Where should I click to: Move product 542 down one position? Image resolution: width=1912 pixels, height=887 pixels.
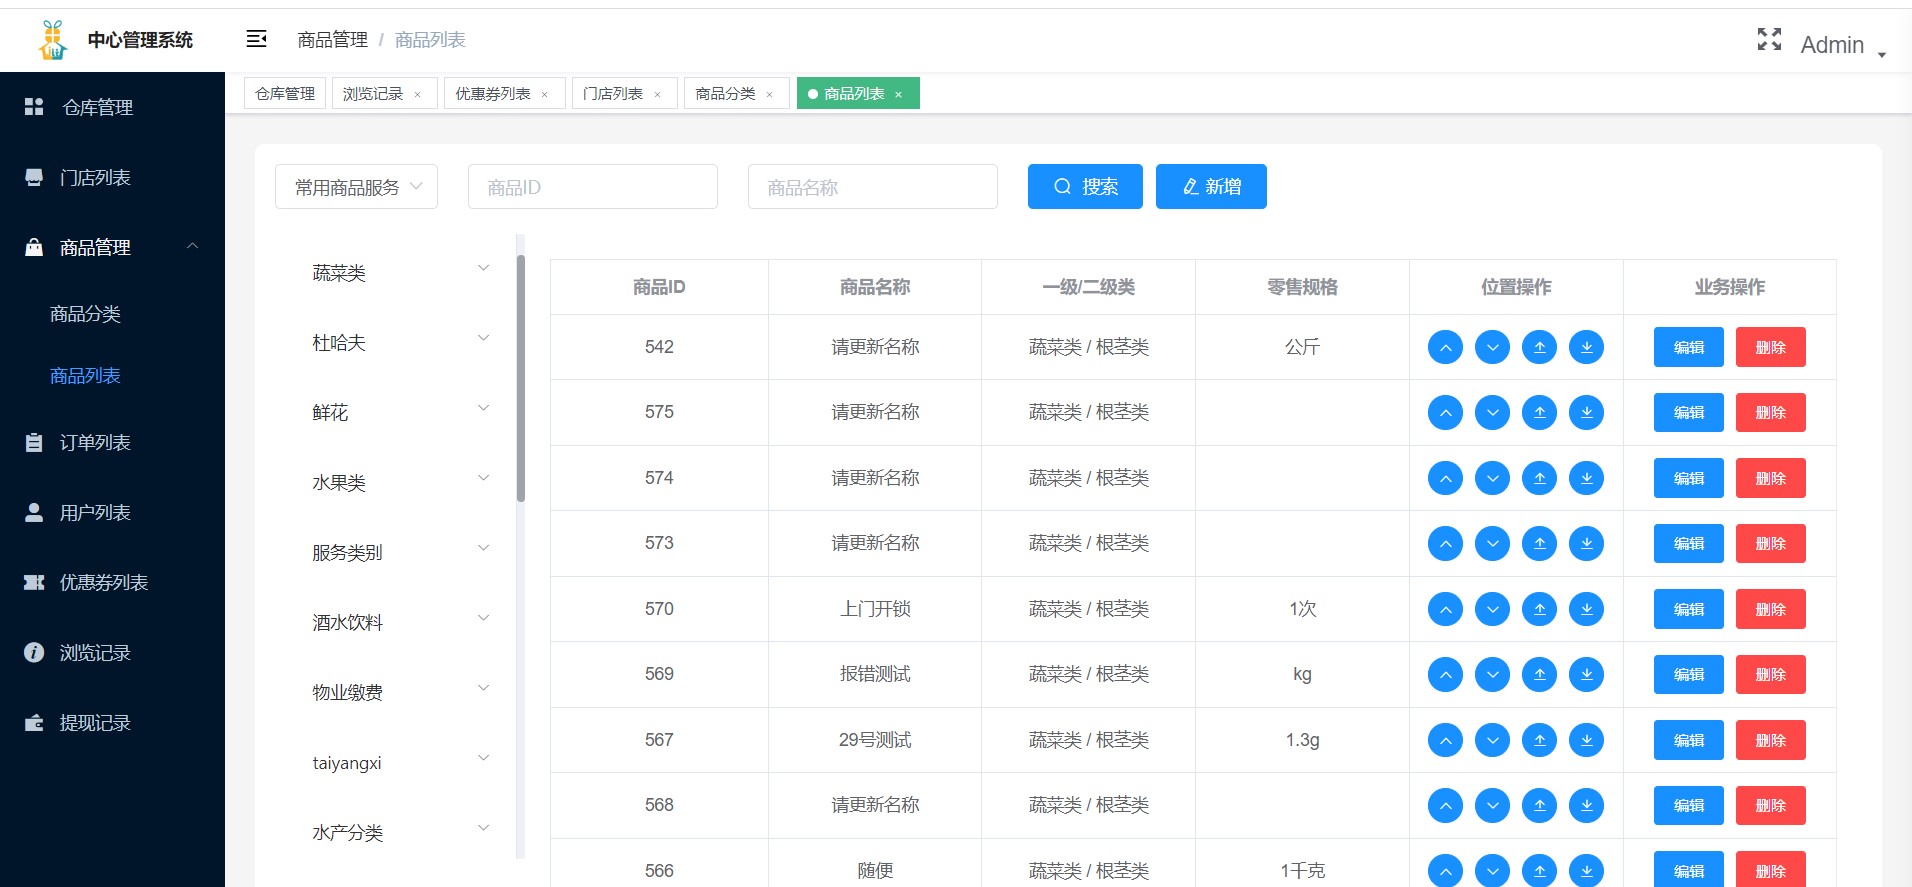click(1492, 347)
